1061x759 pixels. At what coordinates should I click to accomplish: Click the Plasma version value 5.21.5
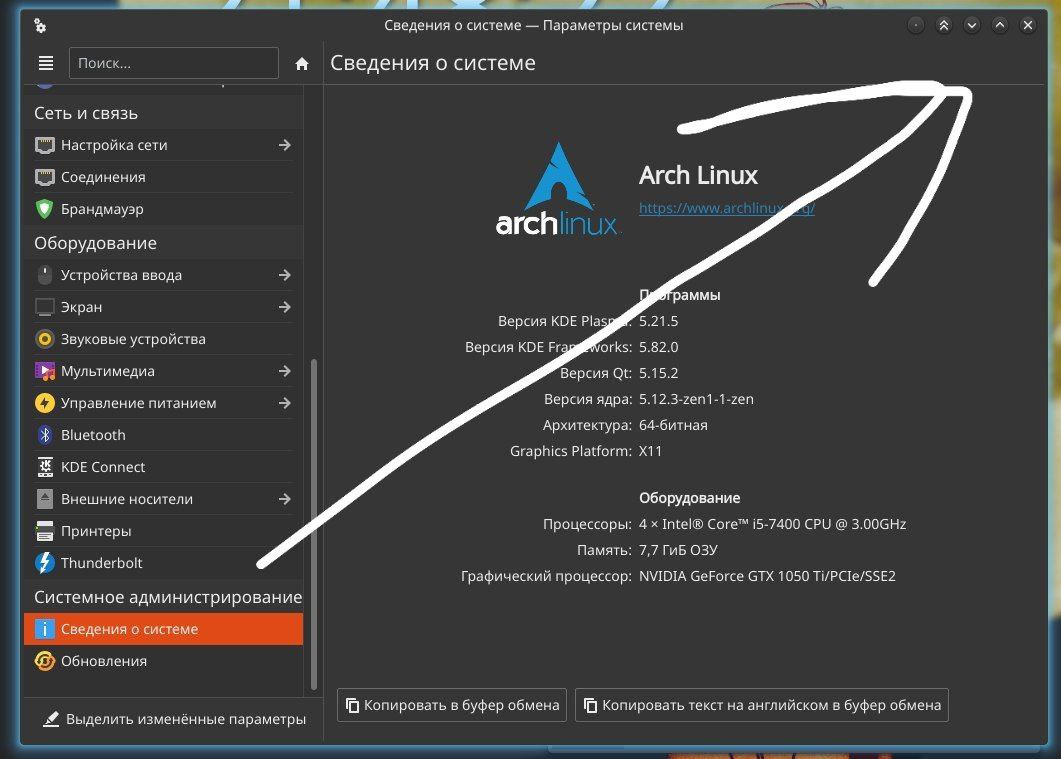click(658, 321)
